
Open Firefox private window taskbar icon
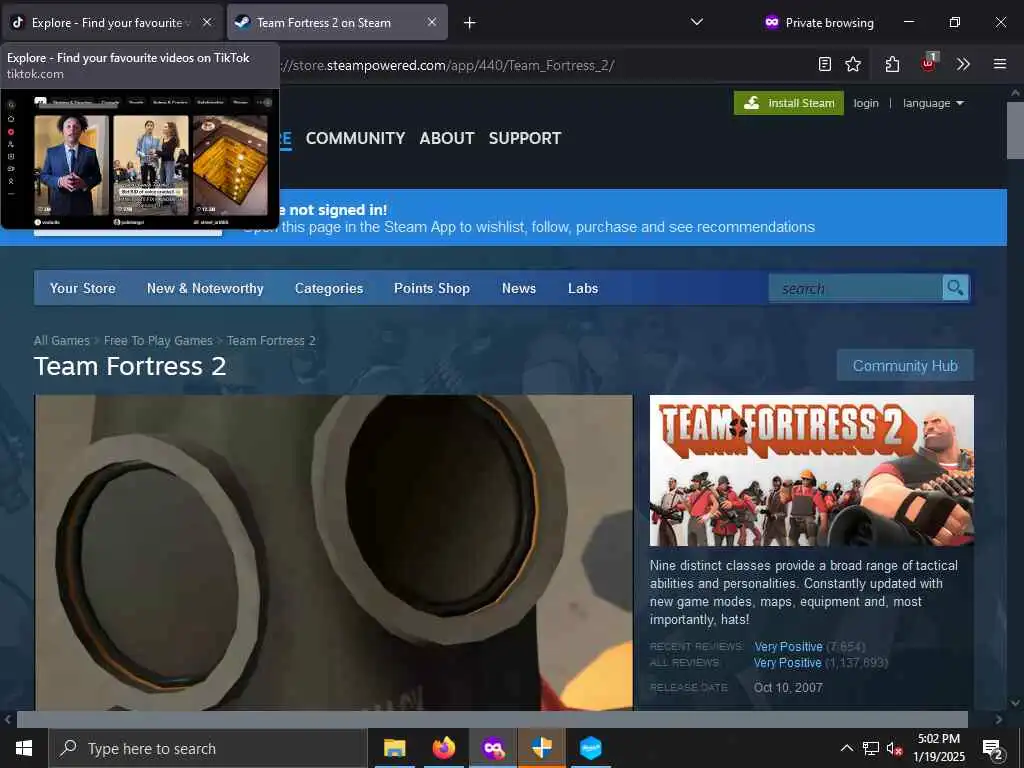click(x=492, y=748)
